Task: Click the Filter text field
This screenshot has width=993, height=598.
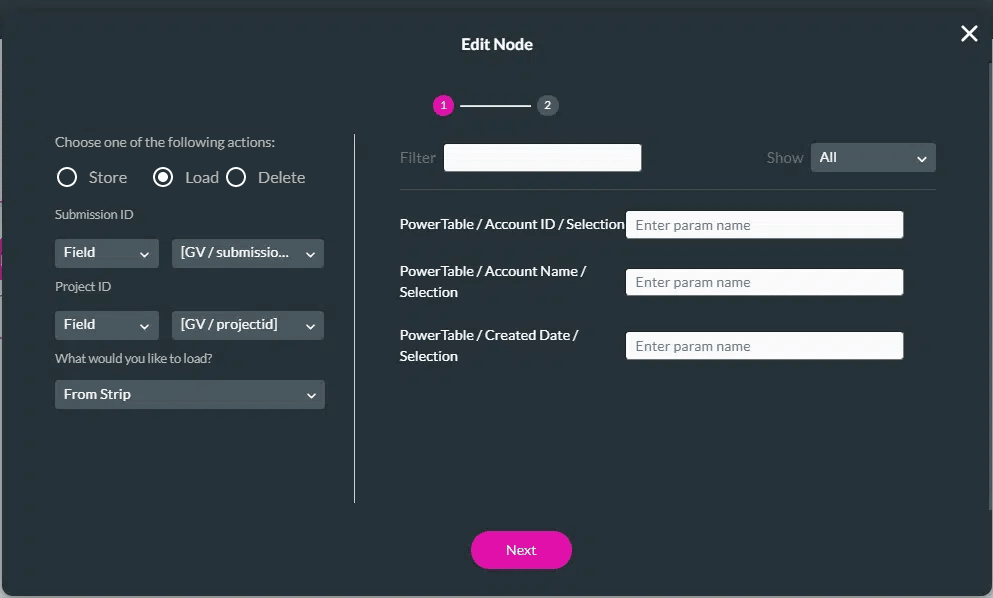Action: [542, 158]
